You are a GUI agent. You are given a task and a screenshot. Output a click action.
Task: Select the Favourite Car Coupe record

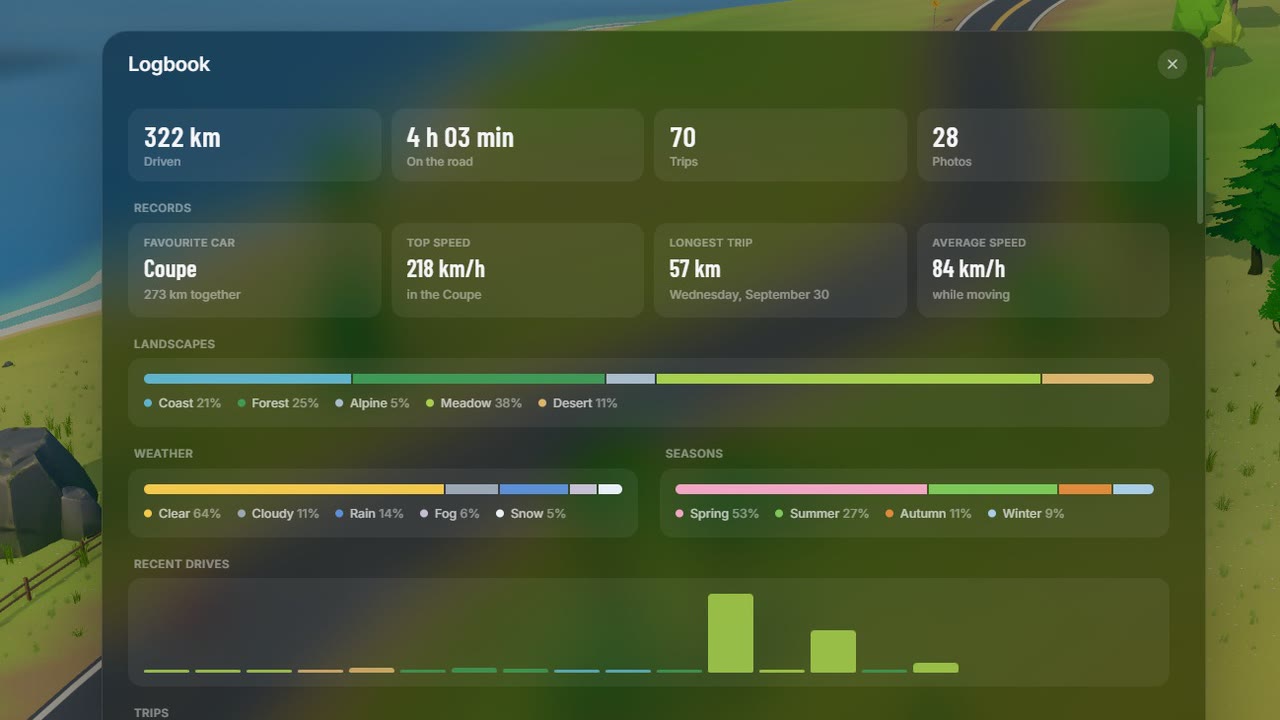point(255,270)
